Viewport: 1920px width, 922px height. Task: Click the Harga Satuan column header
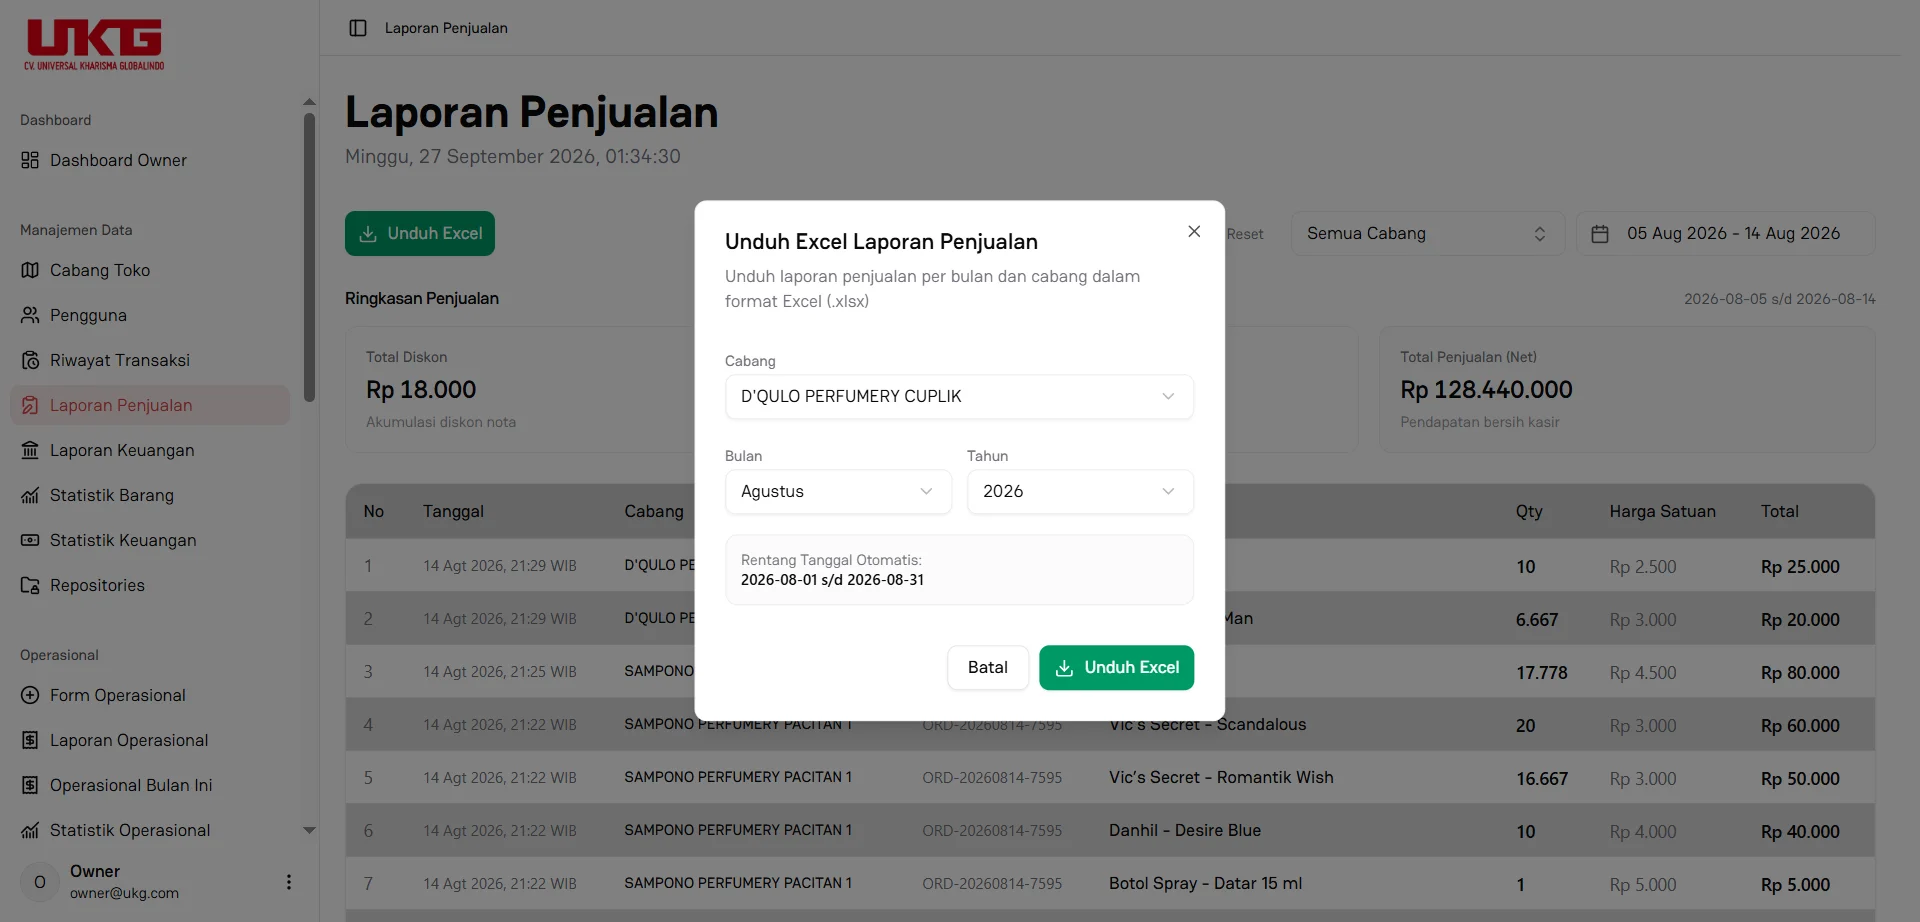coord(1662,511)
